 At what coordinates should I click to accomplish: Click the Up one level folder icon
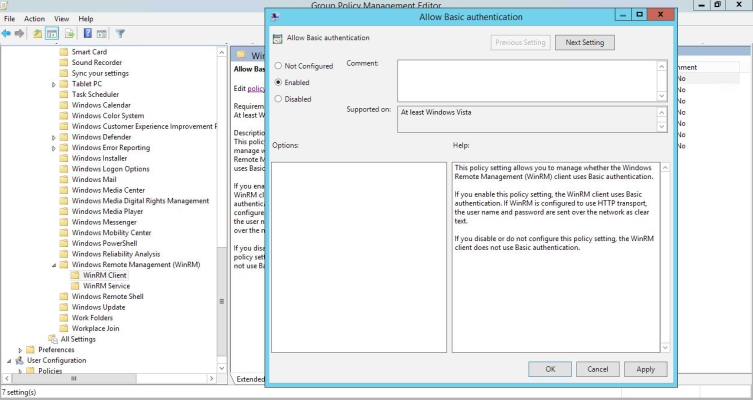click(x=37, y=34)
